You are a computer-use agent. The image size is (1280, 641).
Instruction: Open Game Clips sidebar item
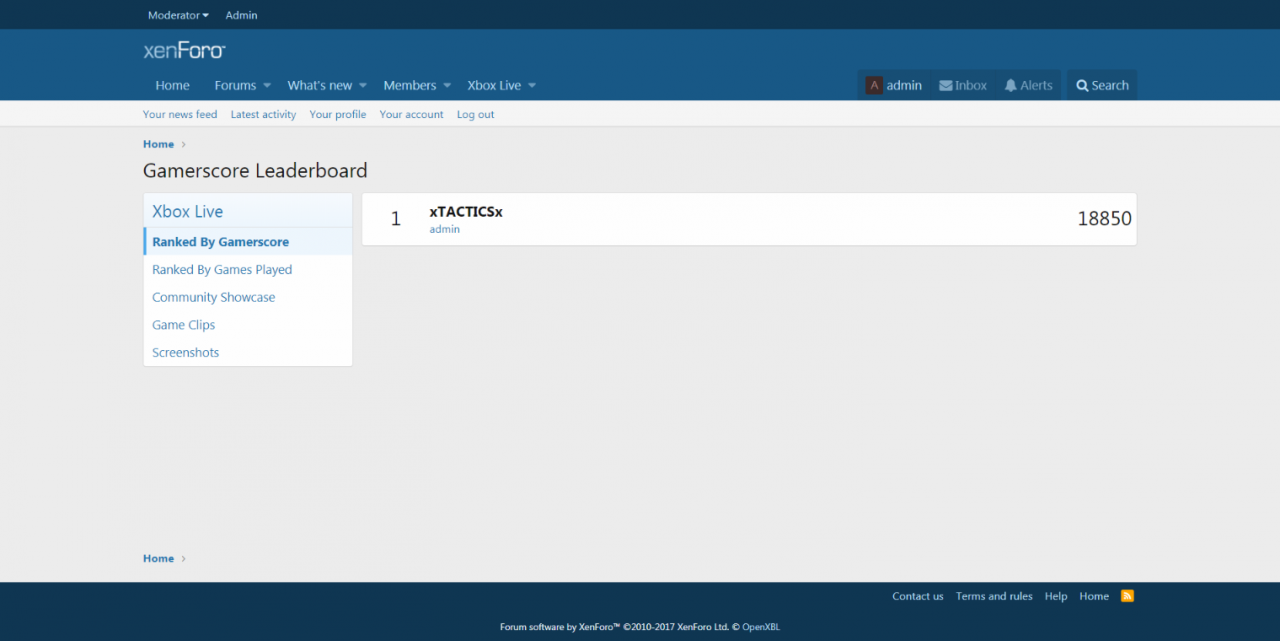click(x=183, y=325)
